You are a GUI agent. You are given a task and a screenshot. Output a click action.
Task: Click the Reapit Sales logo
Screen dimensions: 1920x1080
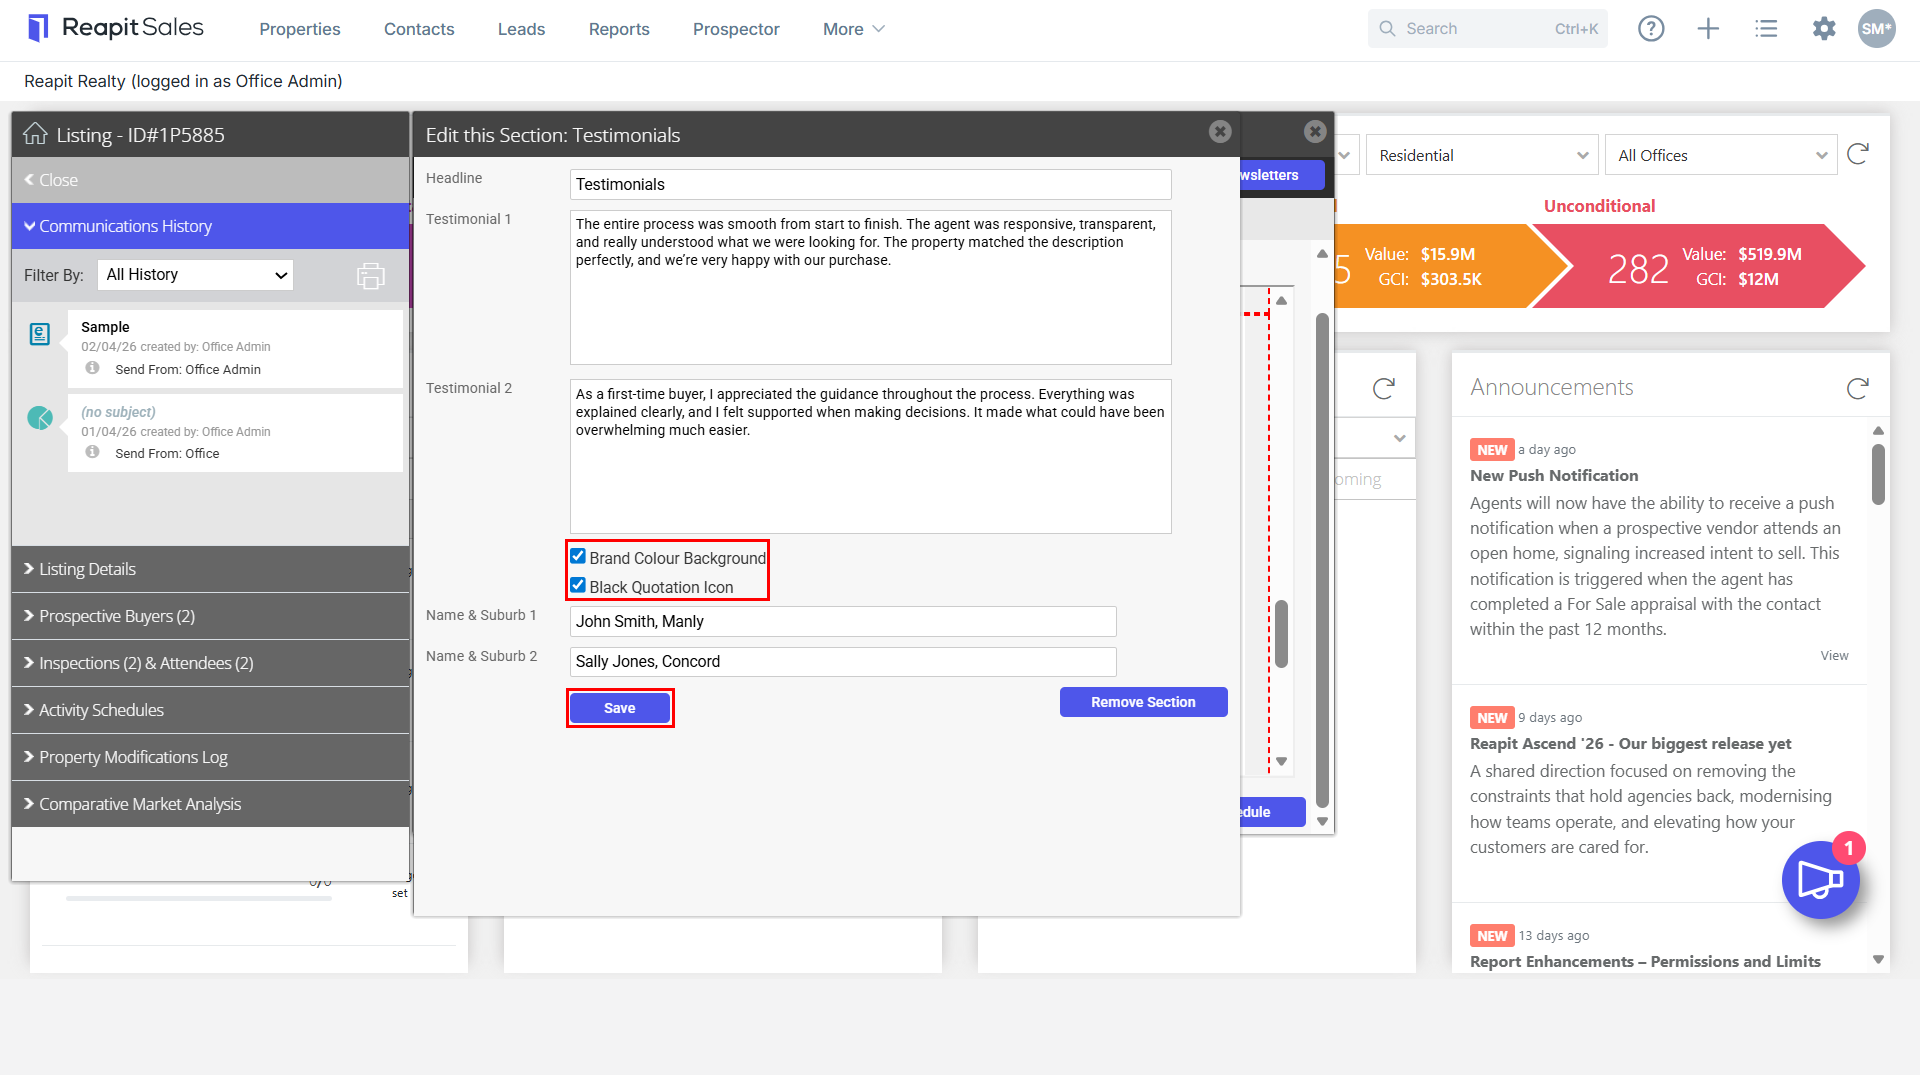tap(116, 28)
